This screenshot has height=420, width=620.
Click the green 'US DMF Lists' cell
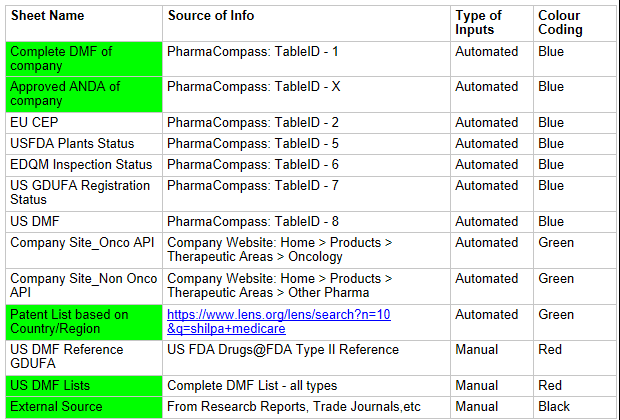84,386
